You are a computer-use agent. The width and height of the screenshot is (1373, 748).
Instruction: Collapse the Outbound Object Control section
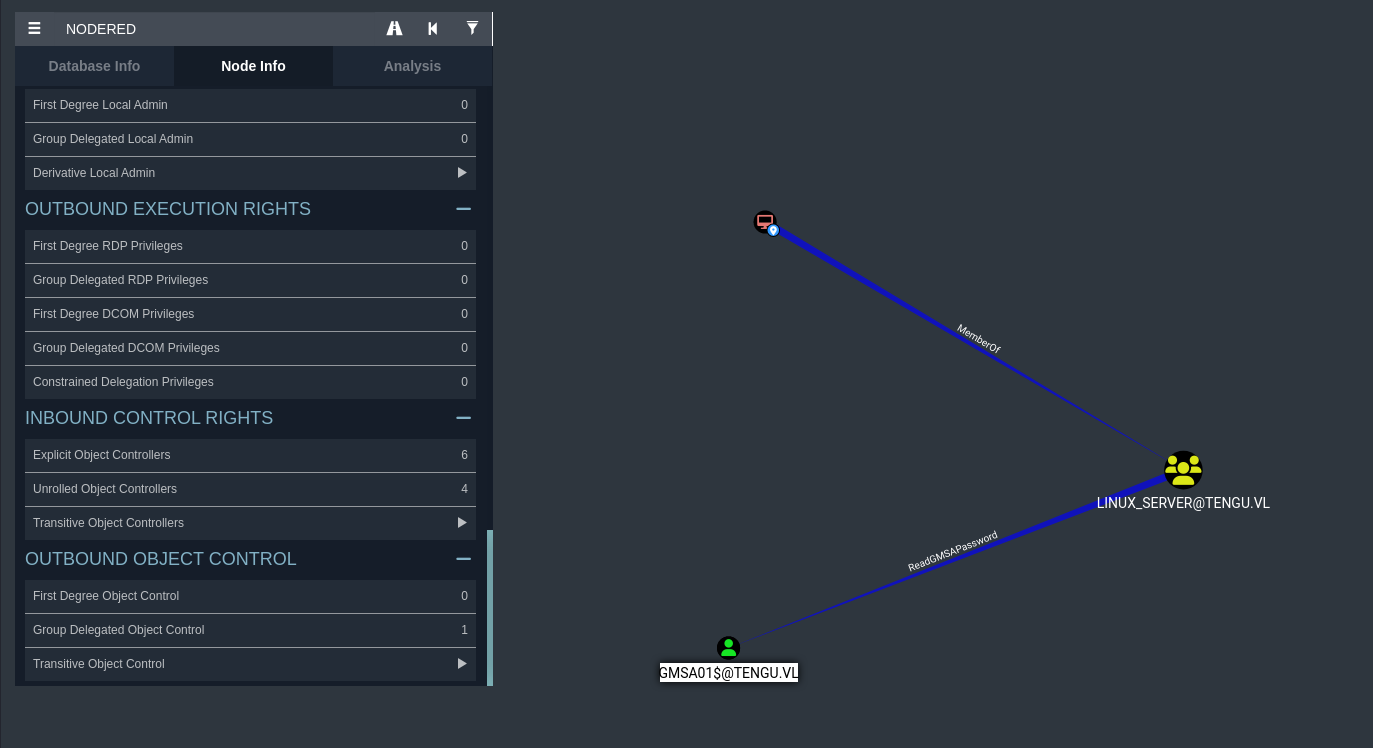[x=463, y=559]
